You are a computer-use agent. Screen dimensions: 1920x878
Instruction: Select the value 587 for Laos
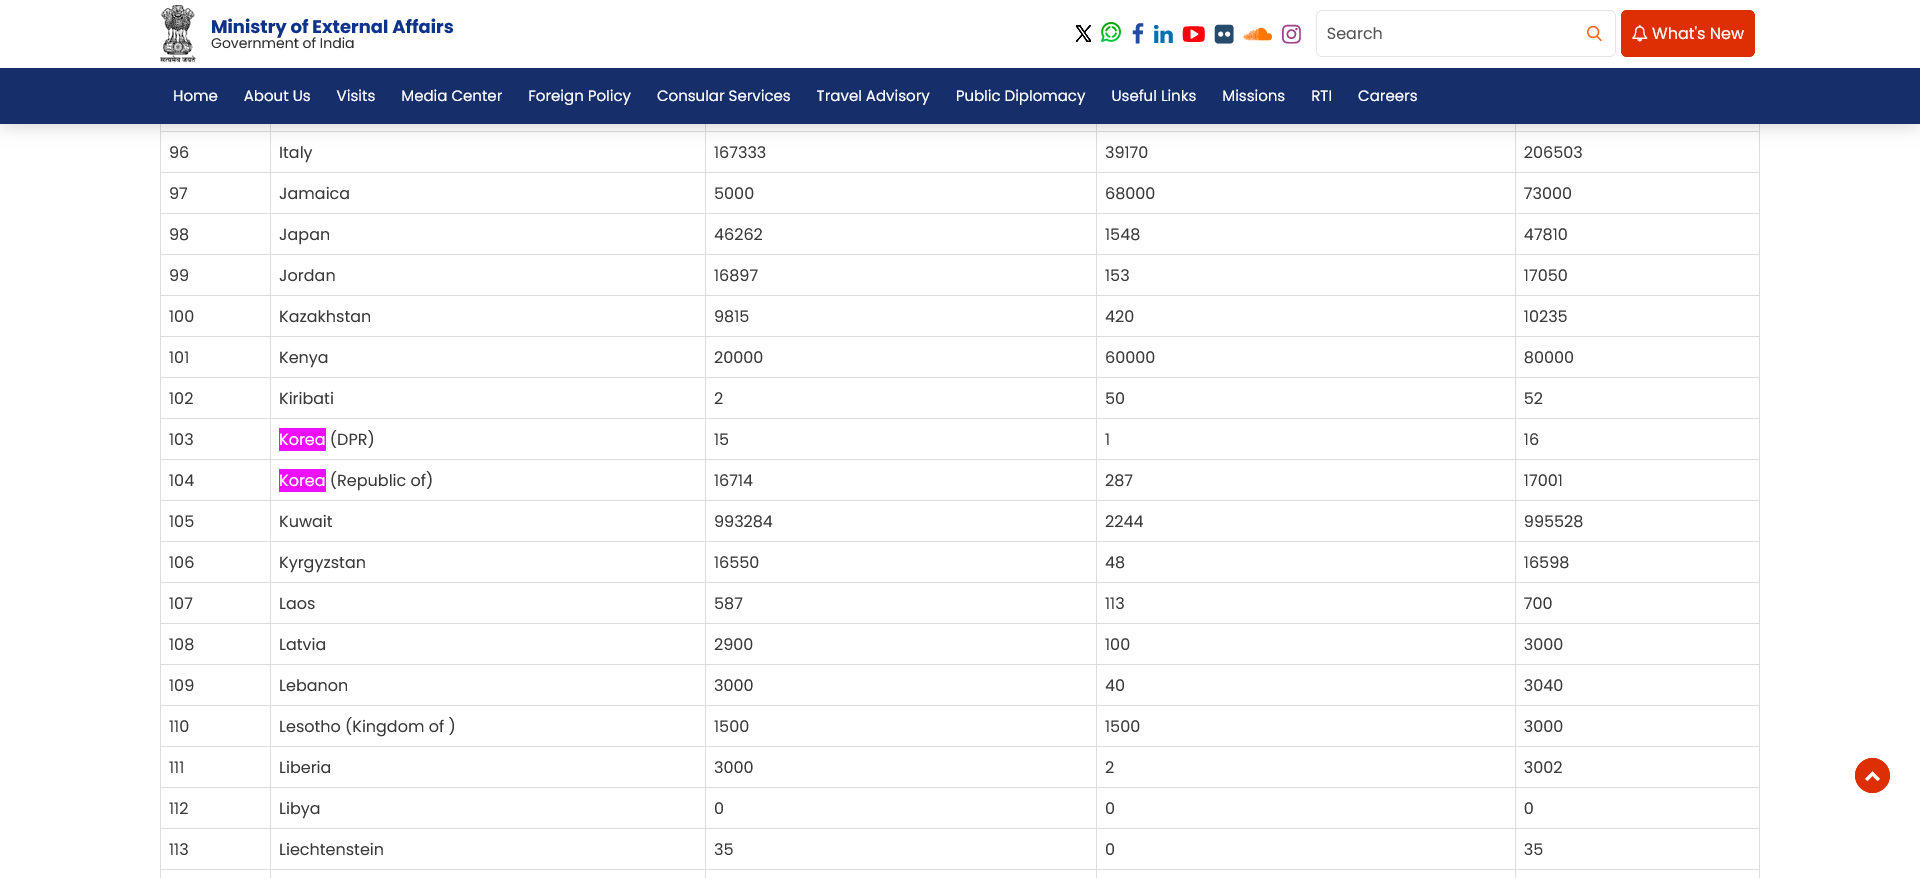point(728,604)
